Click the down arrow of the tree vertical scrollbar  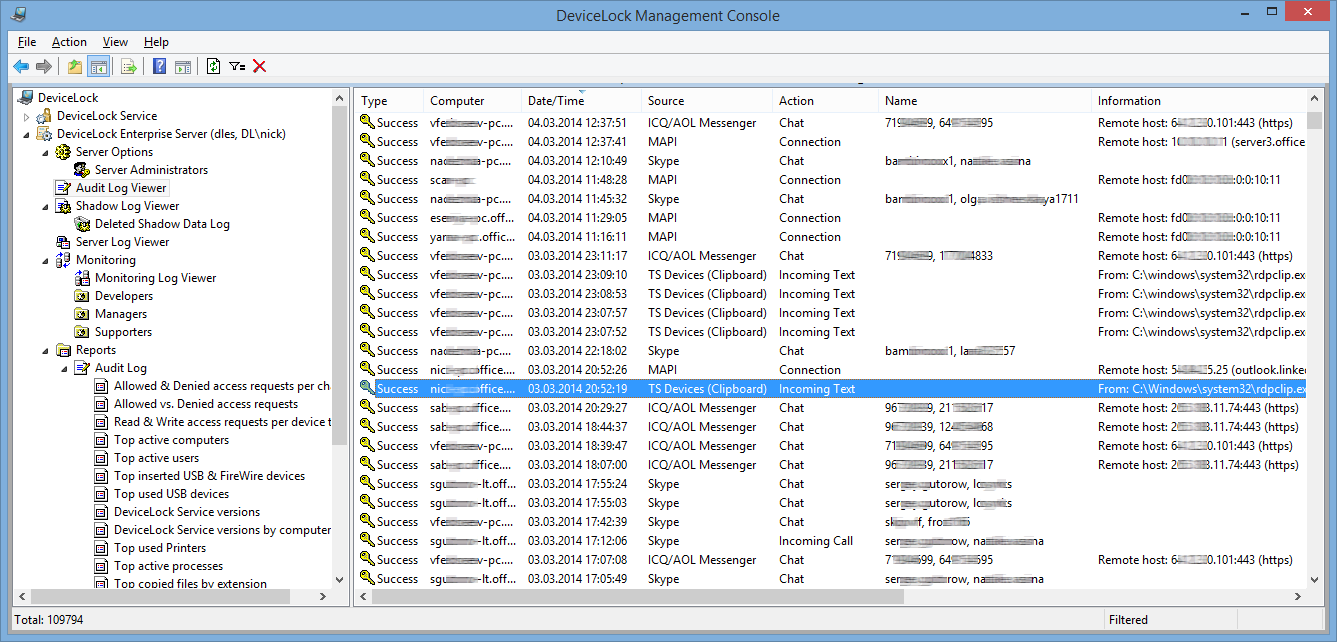coord(339,579)
